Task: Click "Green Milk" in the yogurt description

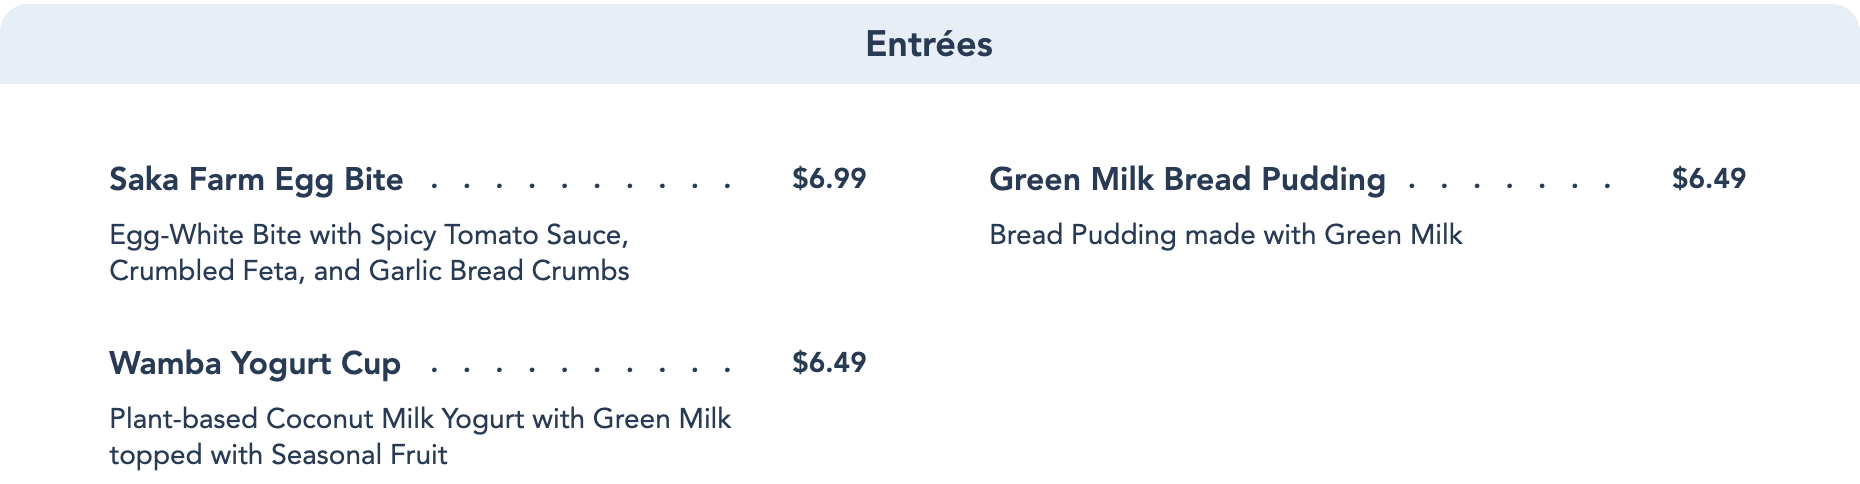Action: tap(662, 419)
